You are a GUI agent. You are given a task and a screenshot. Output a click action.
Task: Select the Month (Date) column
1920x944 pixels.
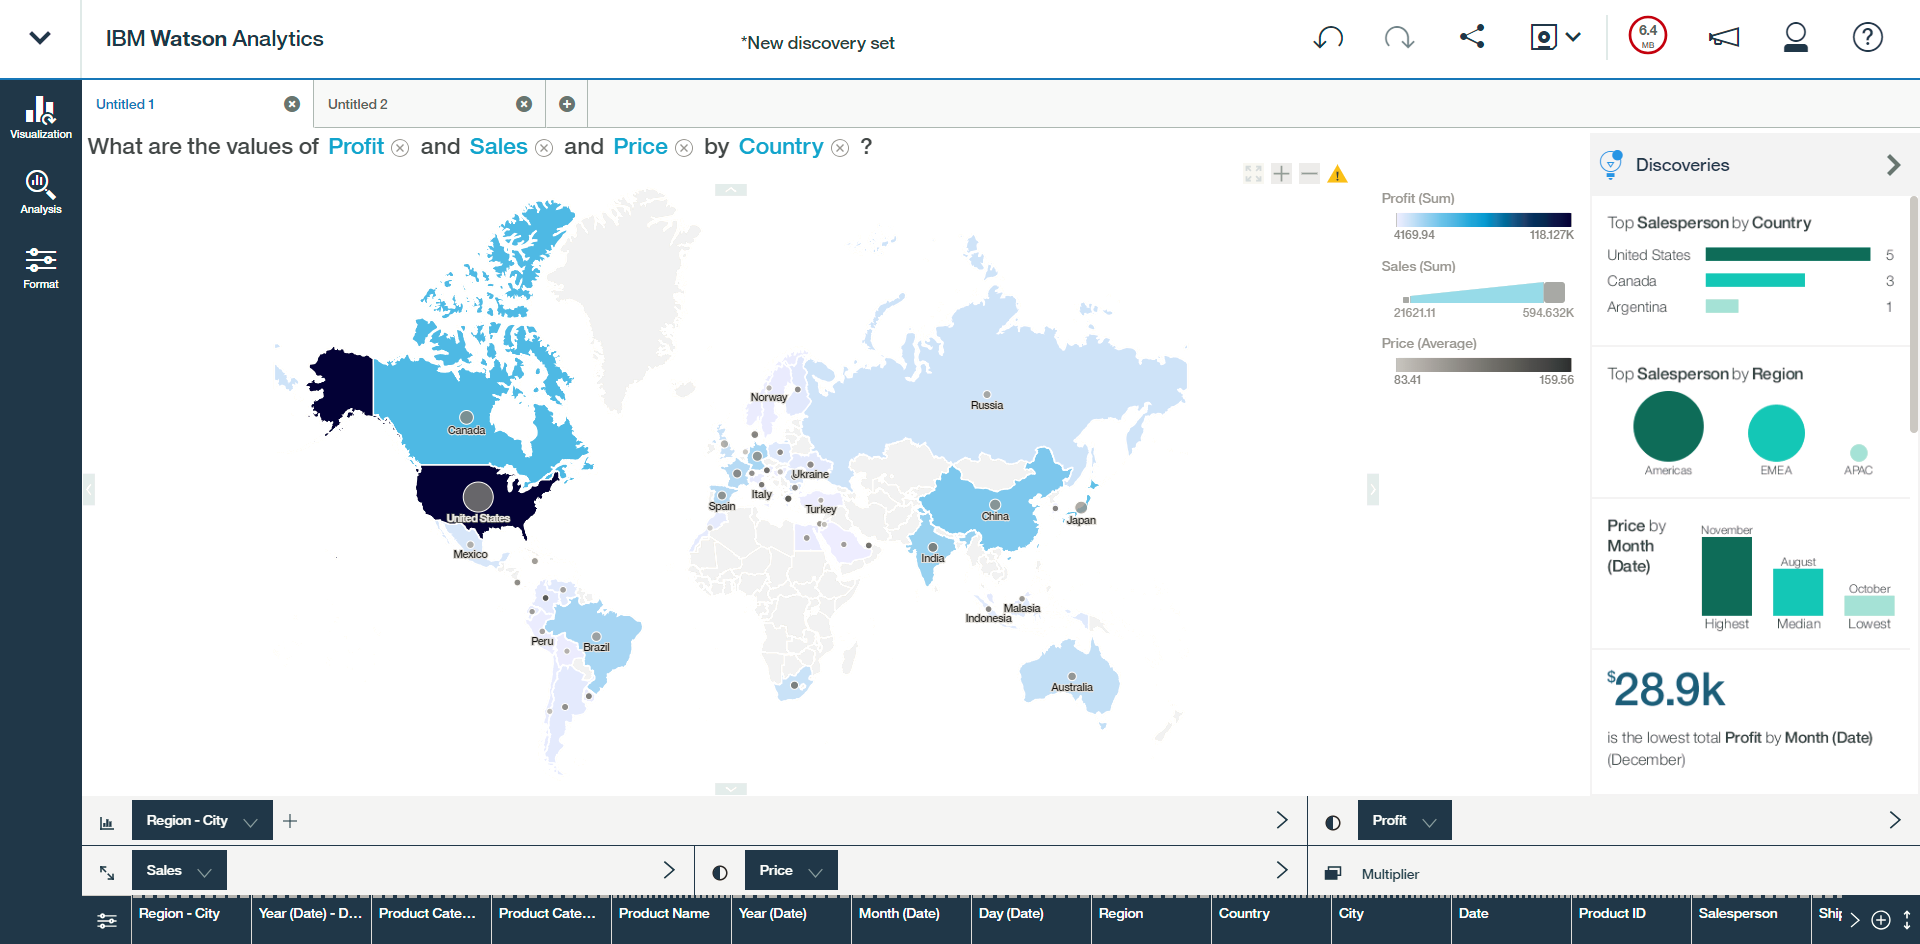pyautogui.click(x=911, y=919)
